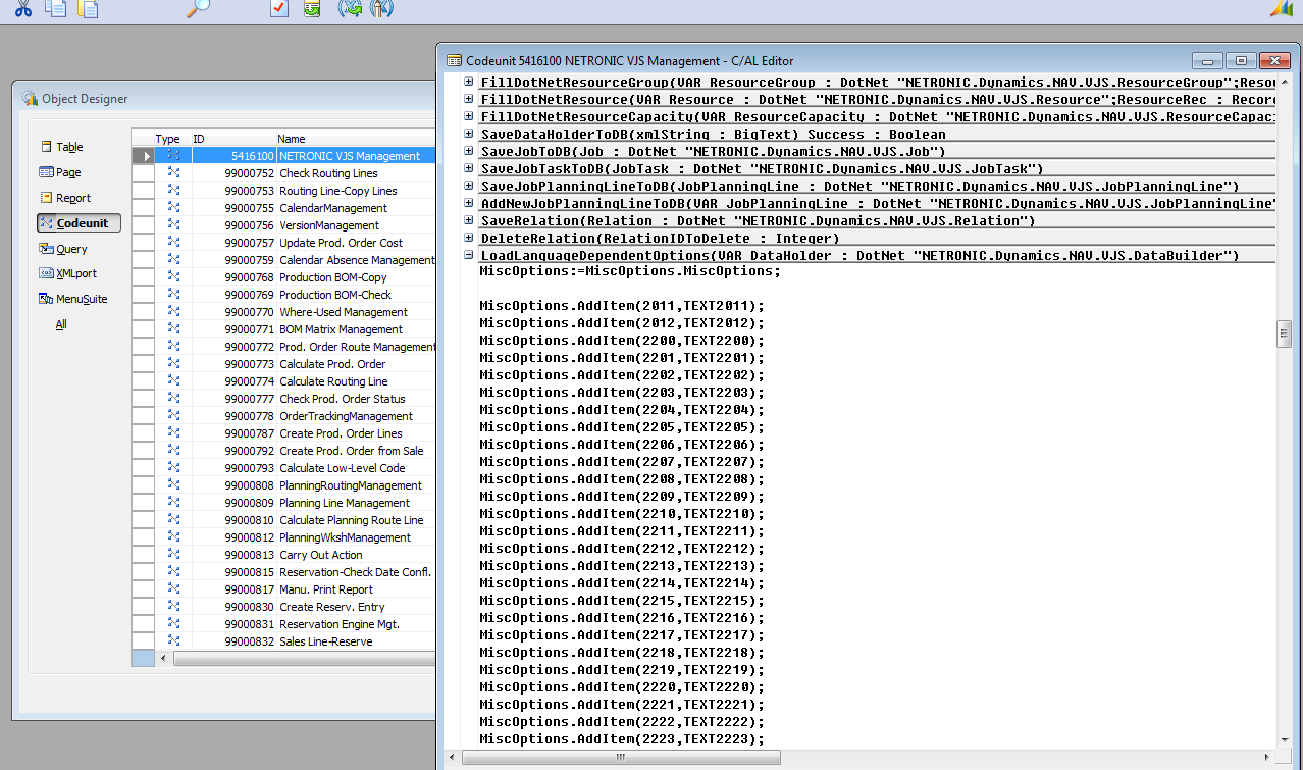
Task: Expand the AddNewJobPlanningLineToDB function
Action: (470, 203)
